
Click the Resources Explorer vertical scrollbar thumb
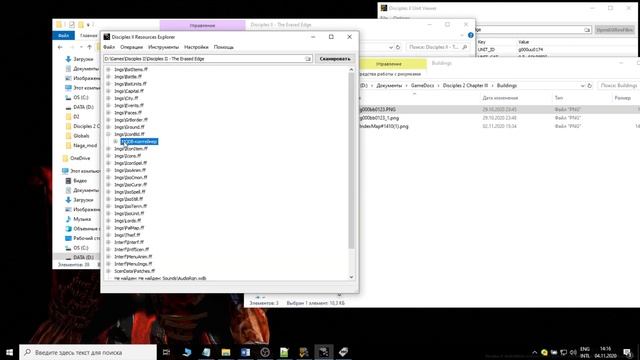(x=351, y=160)
